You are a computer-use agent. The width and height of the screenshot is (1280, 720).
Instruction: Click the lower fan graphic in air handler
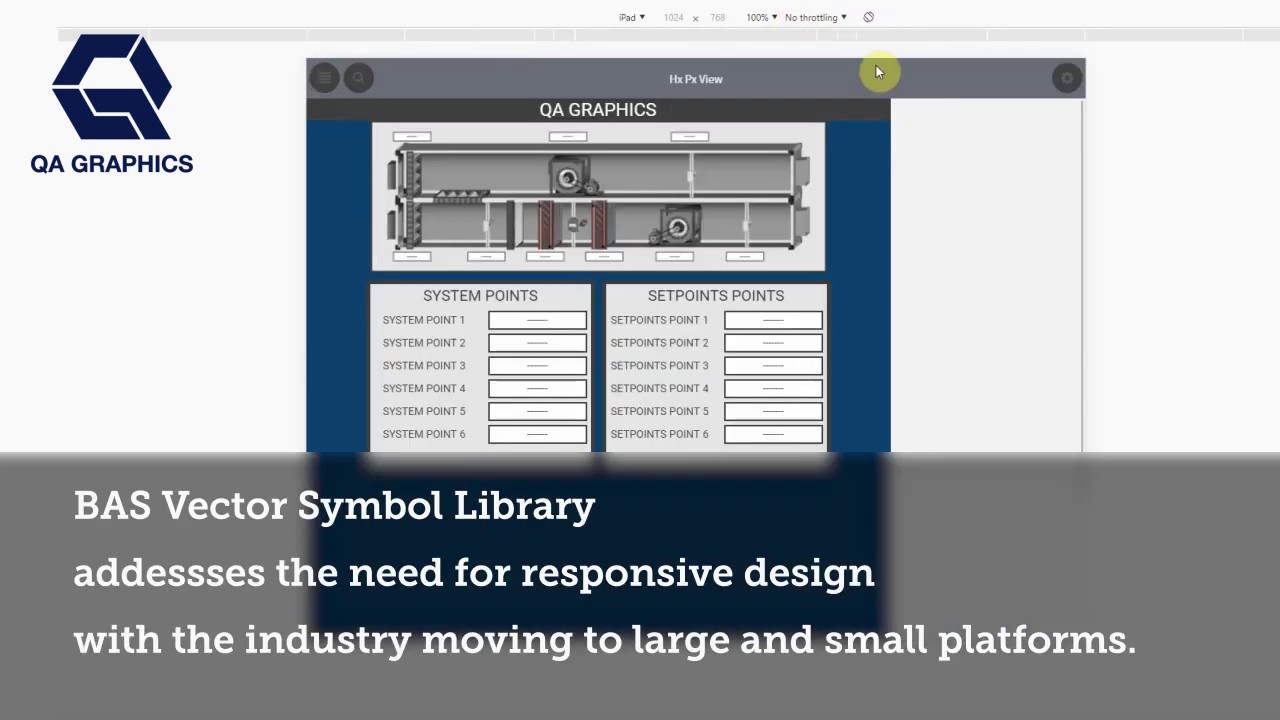pos(677,226)
